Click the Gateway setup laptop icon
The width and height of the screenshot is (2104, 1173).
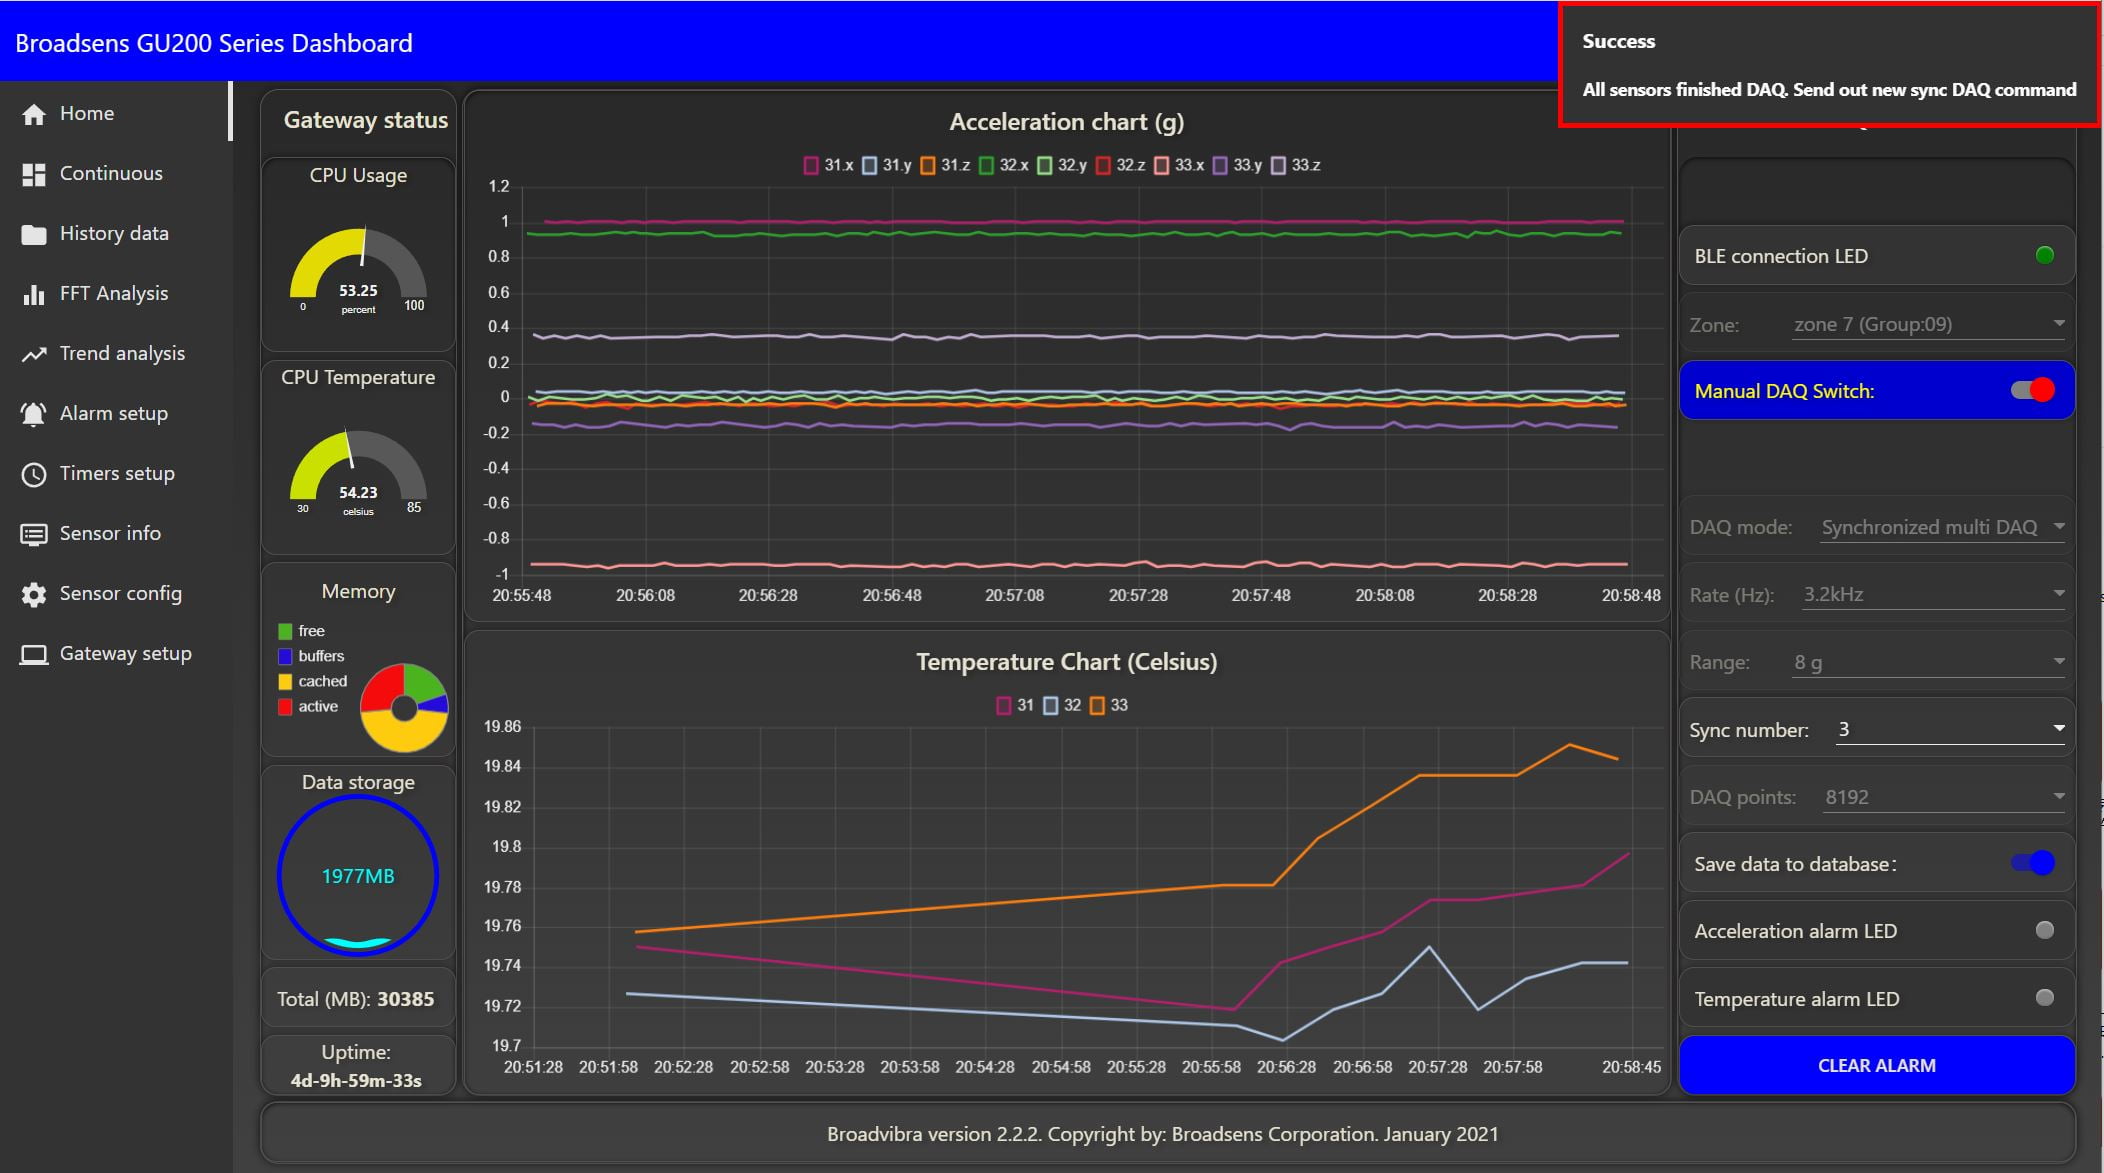34,654
